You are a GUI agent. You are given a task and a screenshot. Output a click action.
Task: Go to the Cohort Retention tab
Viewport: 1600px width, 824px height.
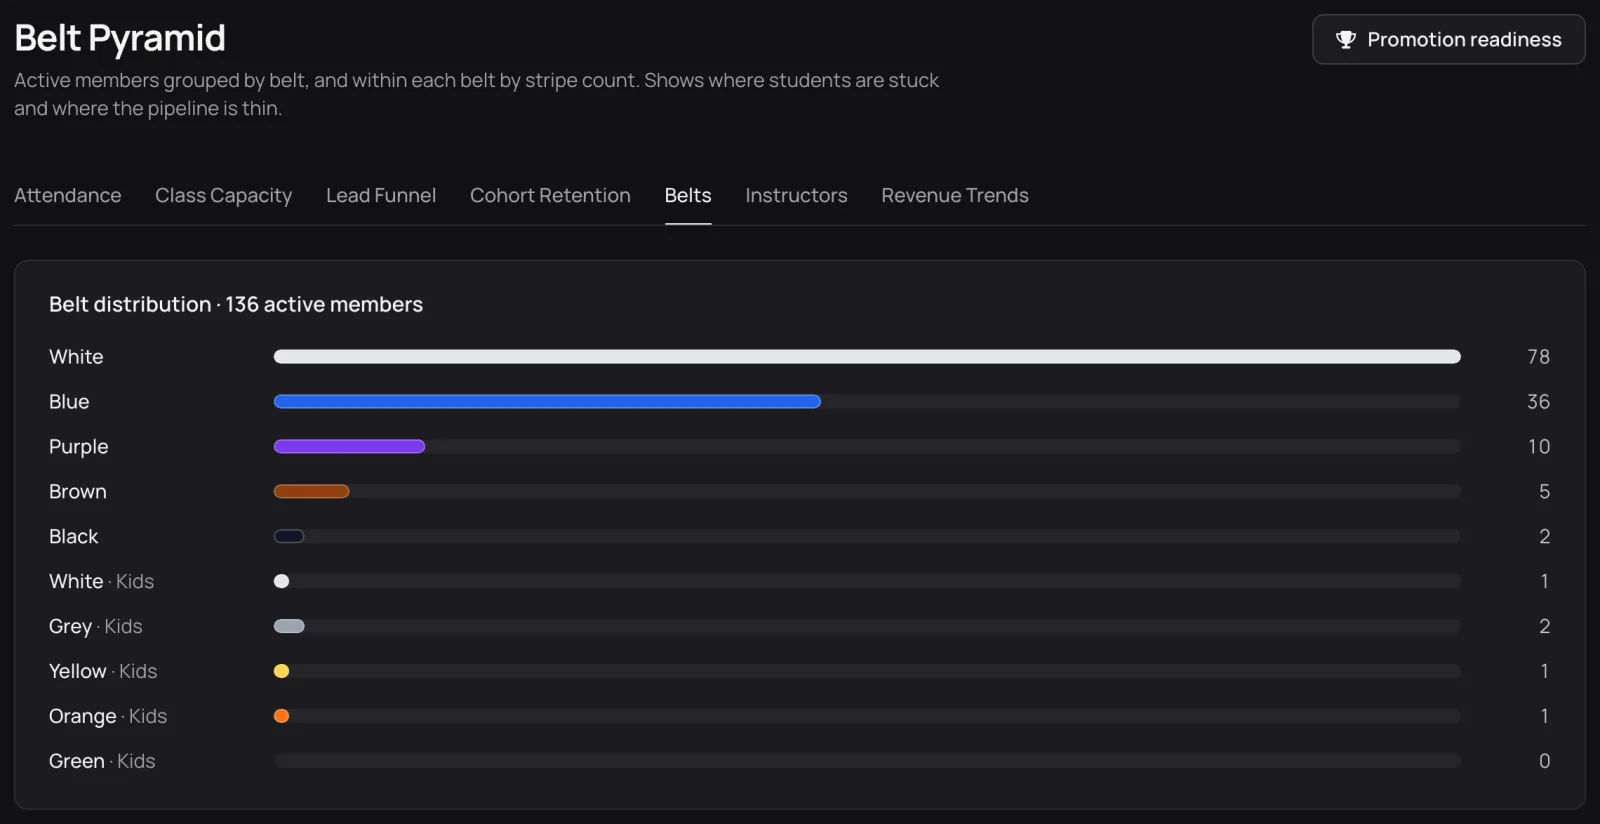(550, 195)
